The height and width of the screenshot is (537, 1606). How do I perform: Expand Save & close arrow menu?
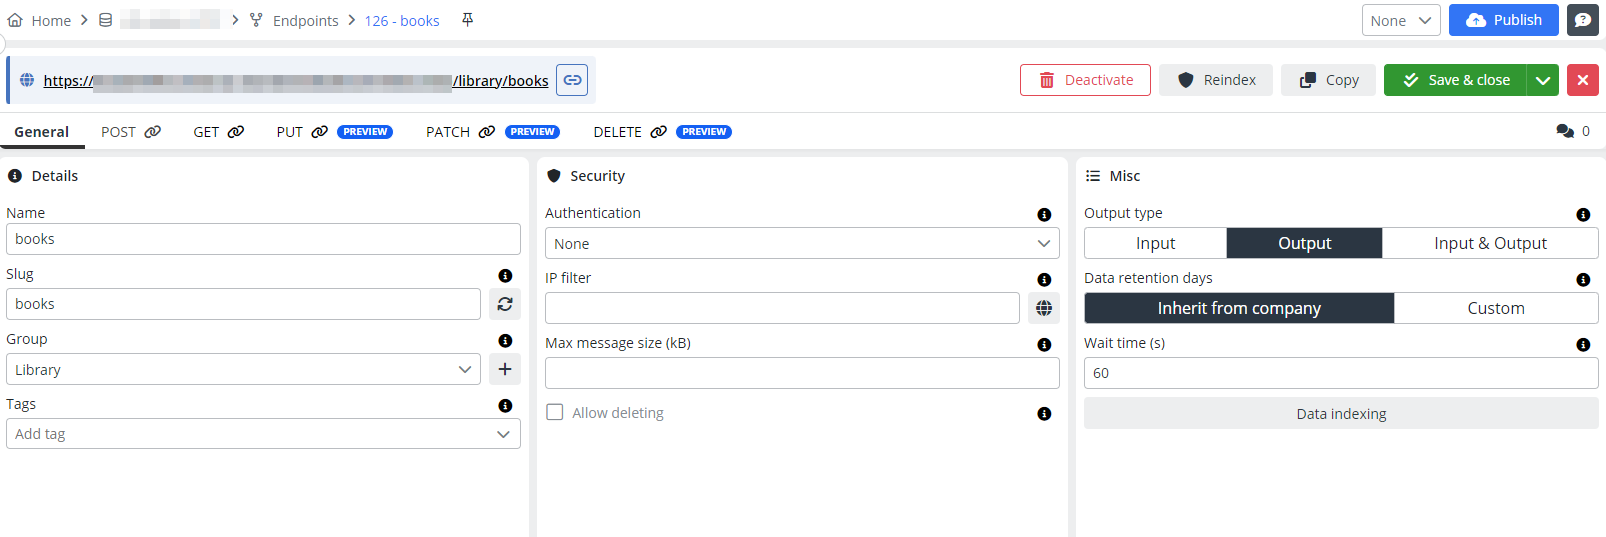(1543, 80)
